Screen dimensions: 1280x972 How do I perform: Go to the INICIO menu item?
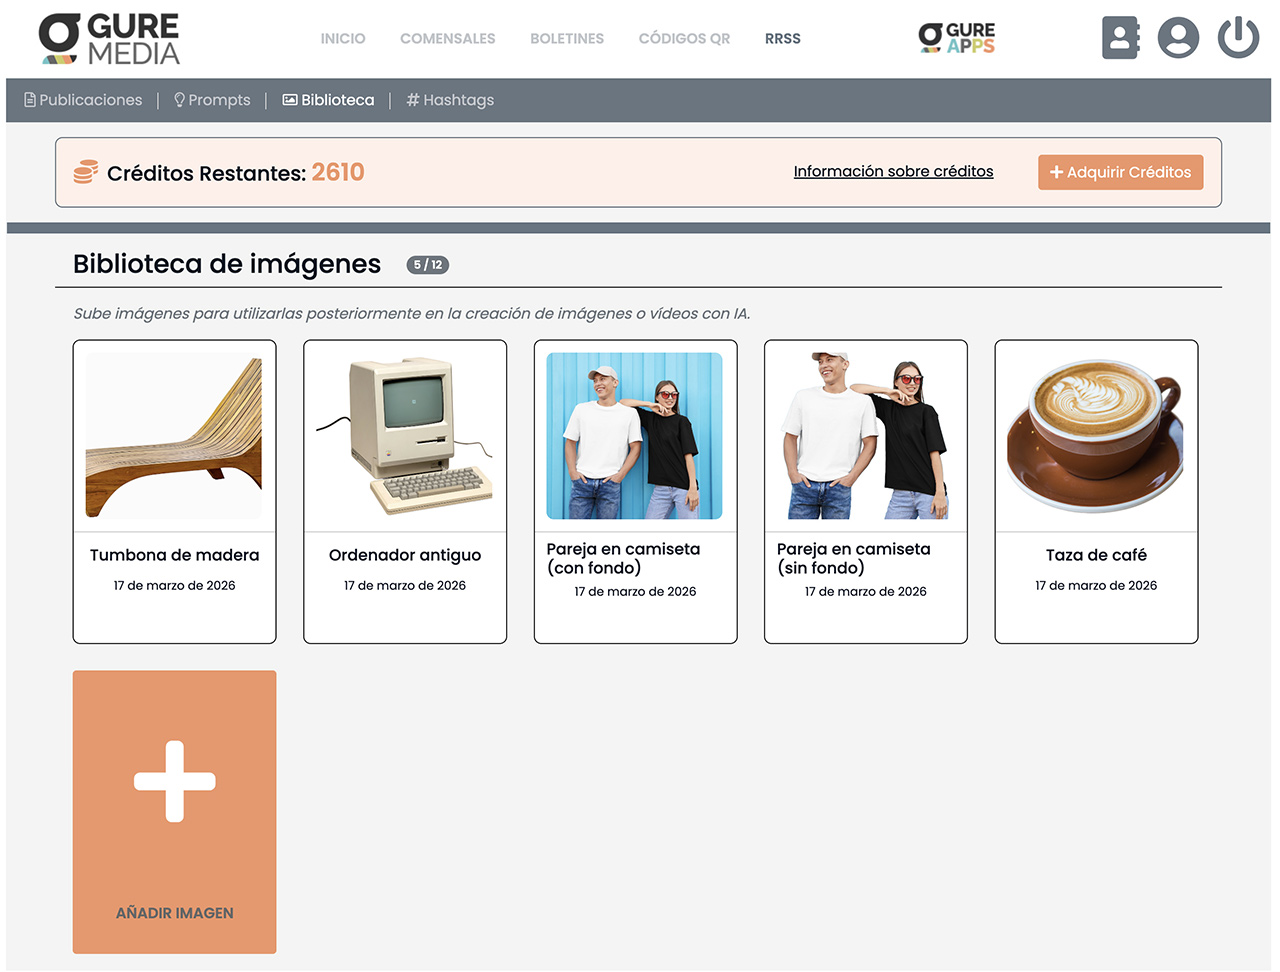tap(343, 39)
